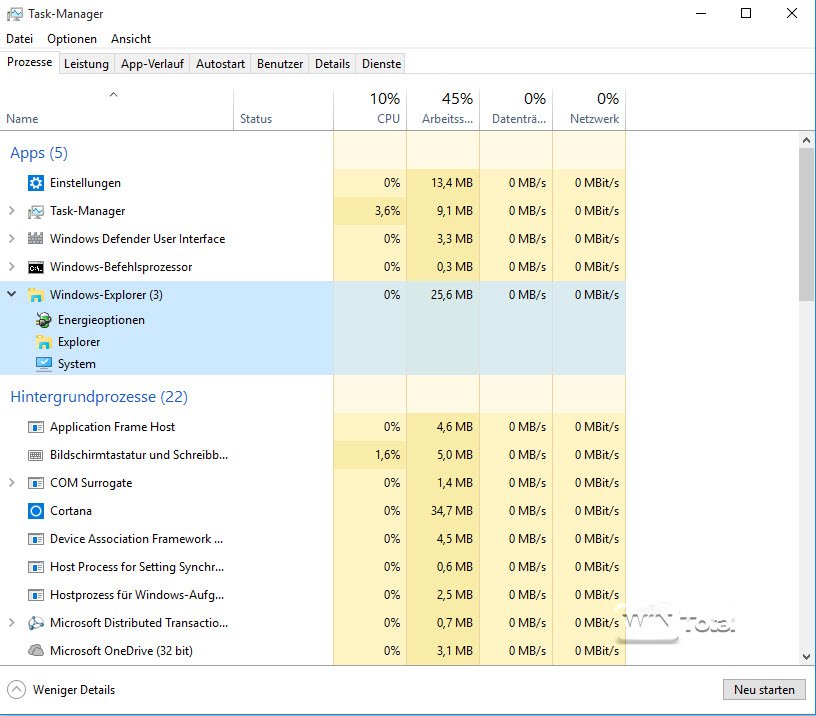
Task: Expand Microsoft Distributed Transaction row
Action: [11, 622]
